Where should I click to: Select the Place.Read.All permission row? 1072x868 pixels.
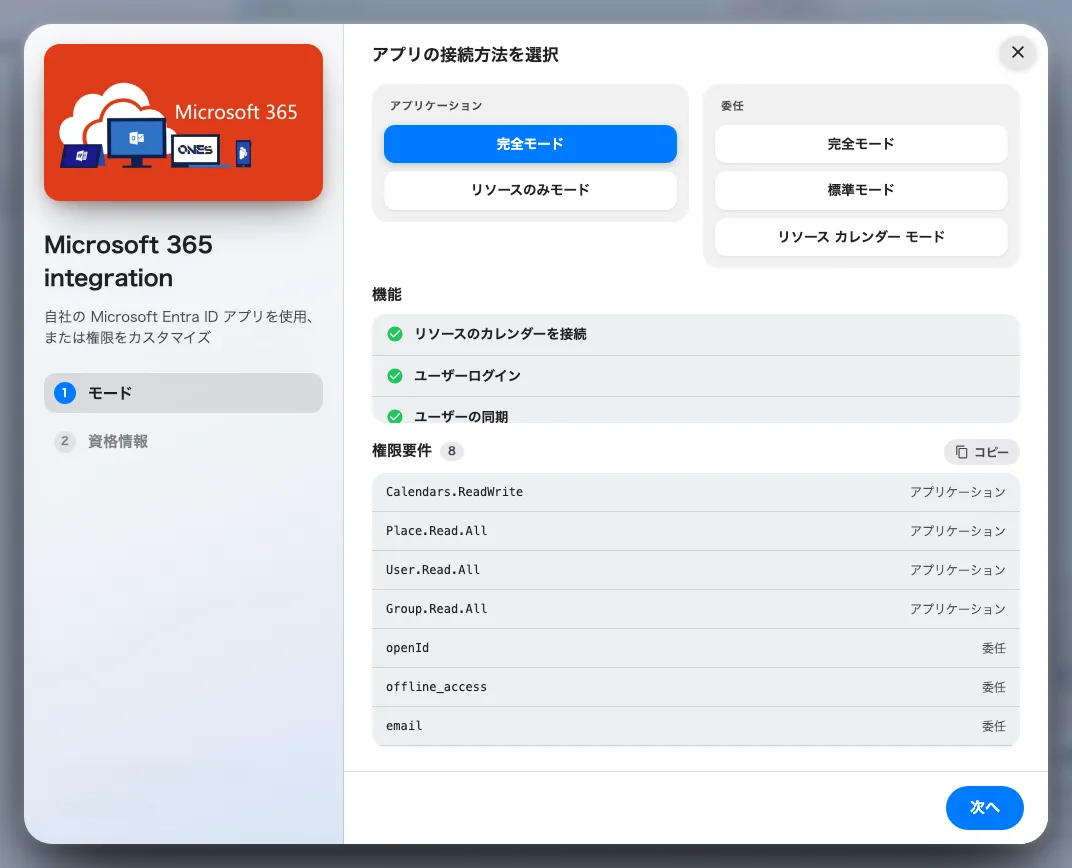(x=695, y=531)
